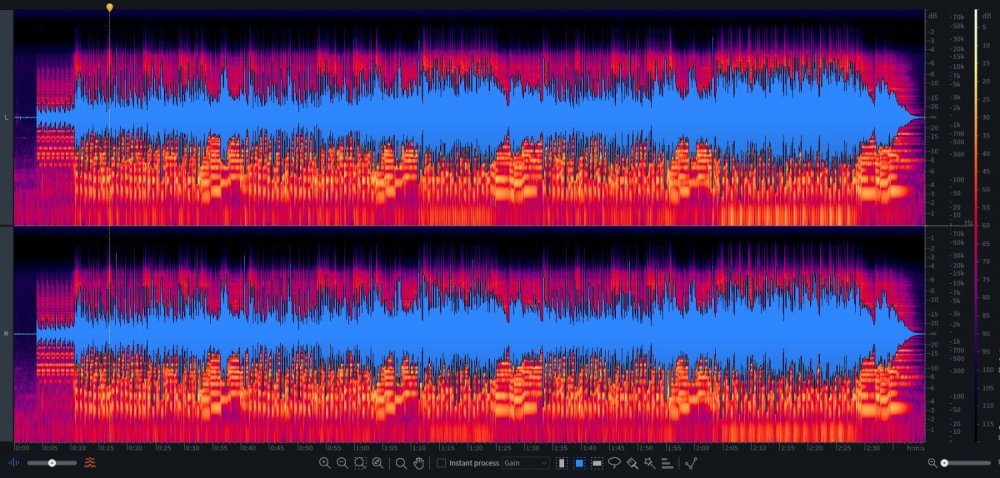Zoom to the current selection
Viewport: 1000px width, 478px height.
(360, 463)
